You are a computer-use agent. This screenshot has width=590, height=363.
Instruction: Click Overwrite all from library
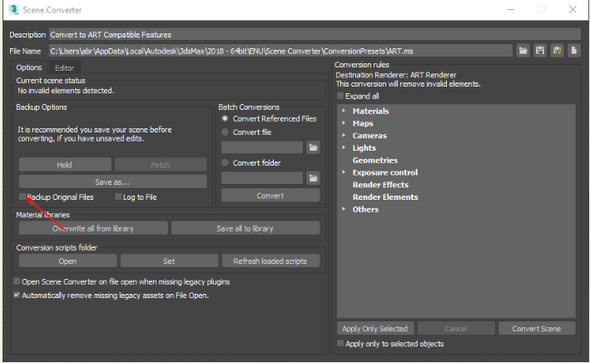click(93, 228)
